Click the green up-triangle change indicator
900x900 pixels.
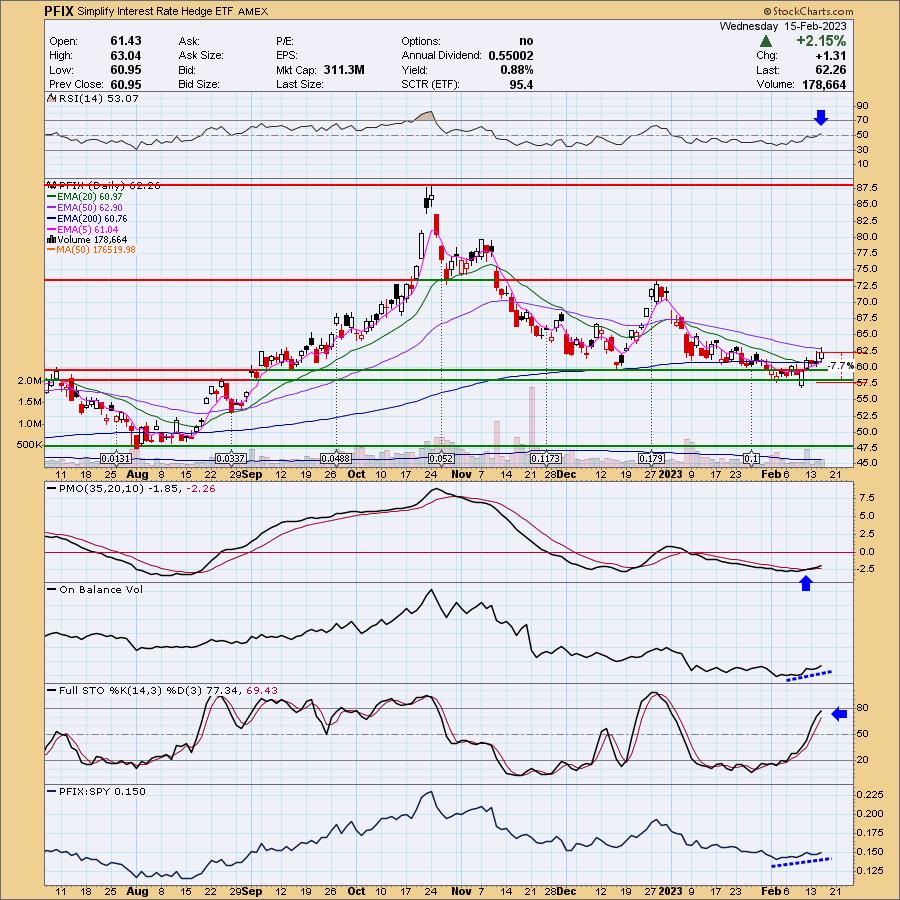click(x=765, y=41)
